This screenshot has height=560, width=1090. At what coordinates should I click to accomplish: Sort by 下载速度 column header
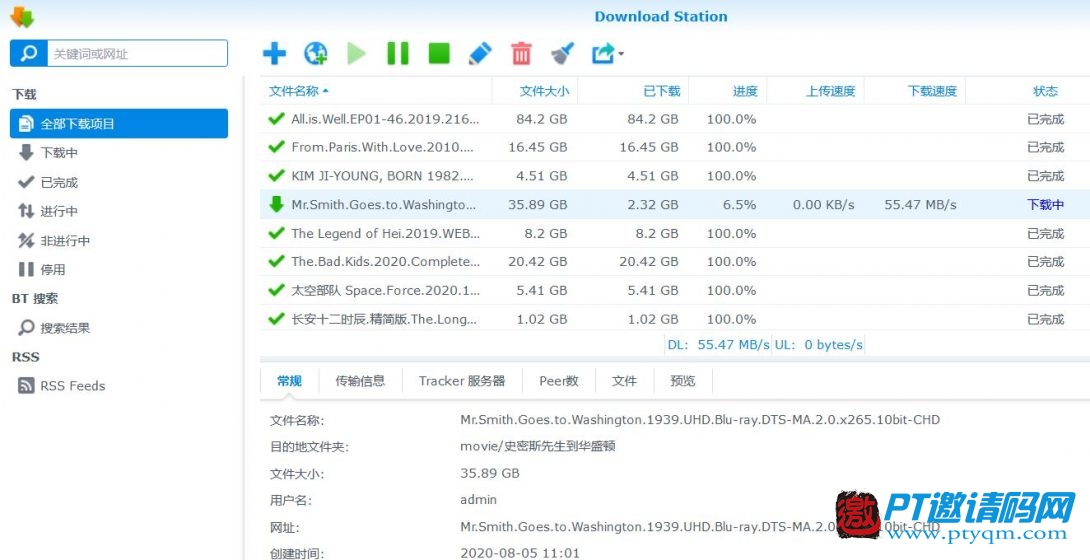pyautogui.click(x=915, y=91)
